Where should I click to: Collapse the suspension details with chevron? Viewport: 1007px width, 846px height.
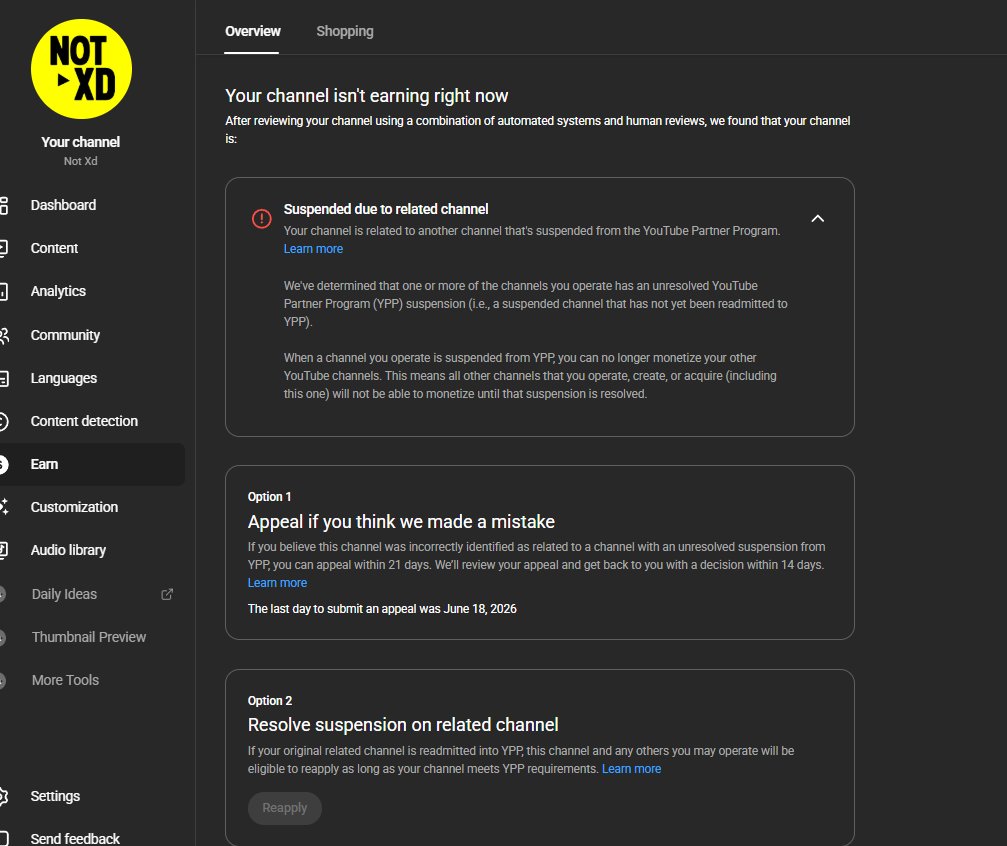point(818,218)
